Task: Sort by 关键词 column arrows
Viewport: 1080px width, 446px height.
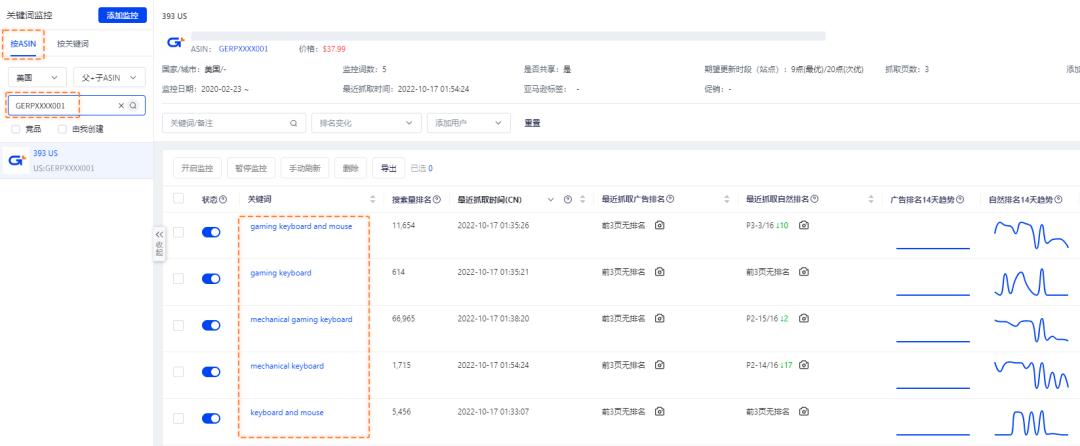Action: point(374,200)
